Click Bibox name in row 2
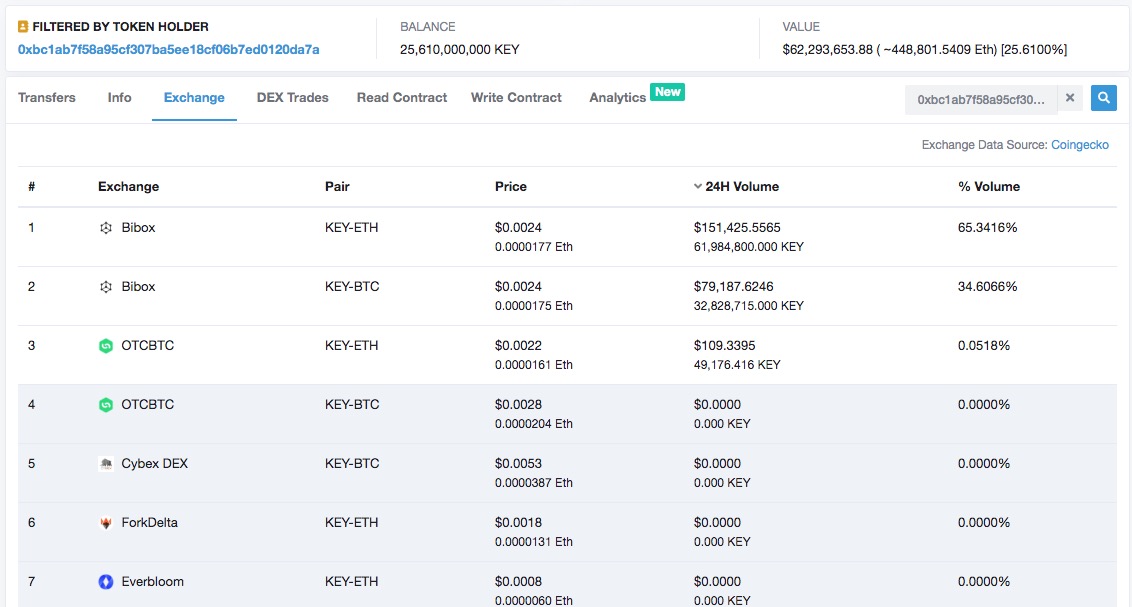This screenshot has height=607, width=1132. click(138, 287)
